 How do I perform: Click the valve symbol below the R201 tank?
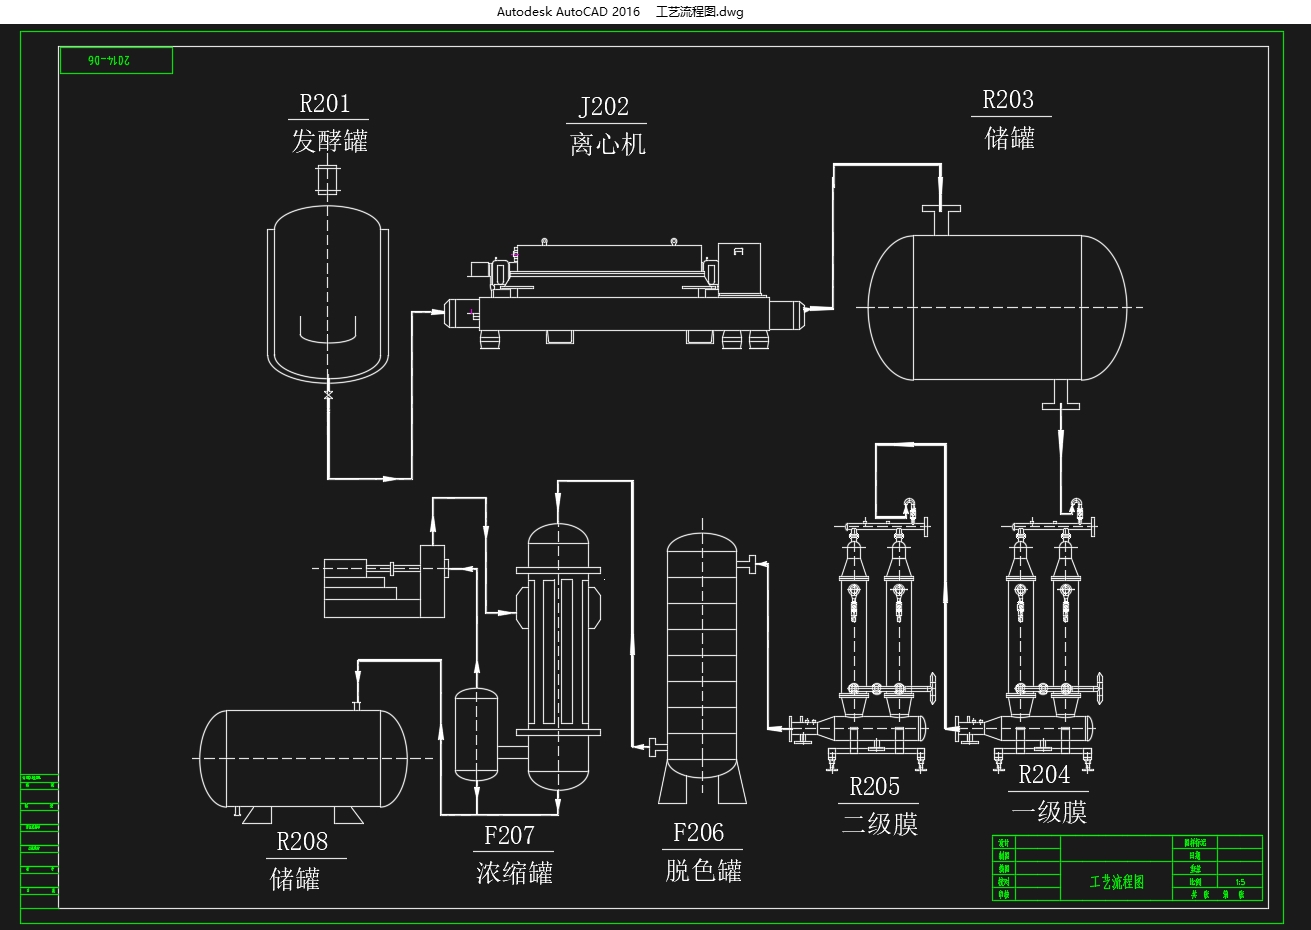[328, 396]
